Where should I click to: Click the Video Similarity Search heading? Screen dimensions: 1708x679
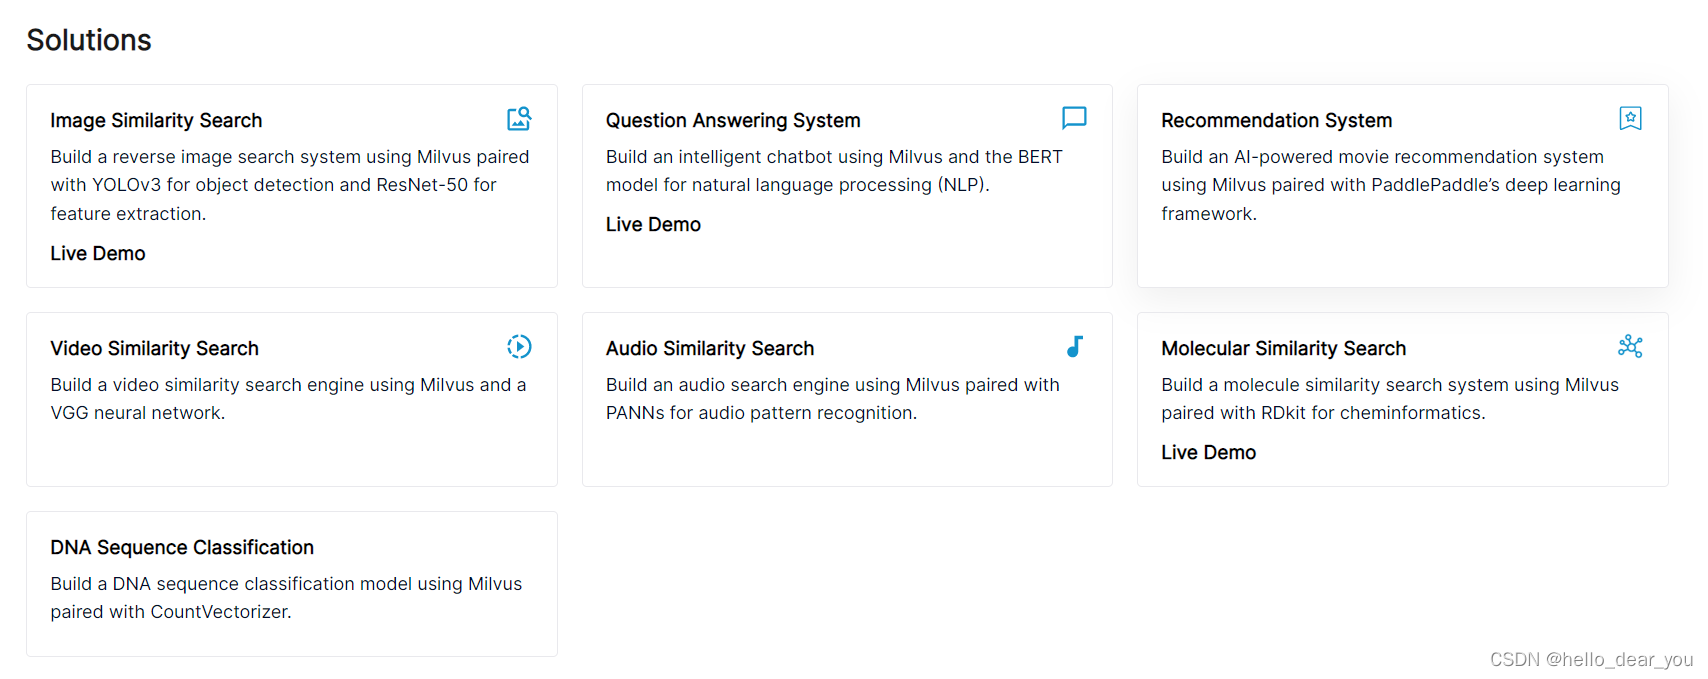(154, 349)
